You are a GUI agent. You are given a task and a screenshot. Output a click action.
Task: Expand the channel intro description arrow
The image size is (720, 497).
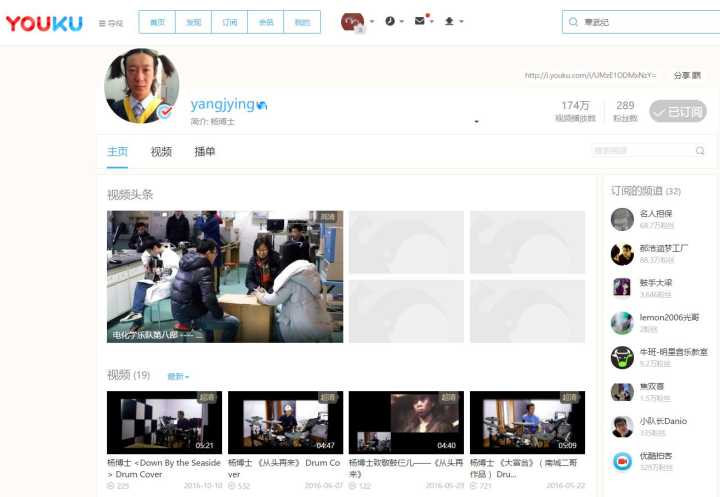point(476,122)
